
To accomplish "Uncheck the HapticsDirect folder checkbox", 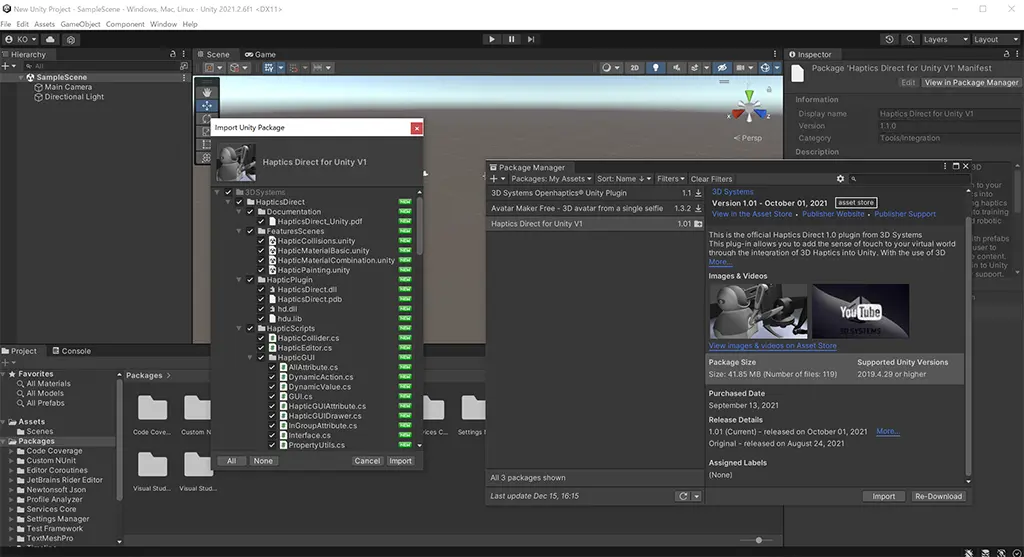I will 239,202.
